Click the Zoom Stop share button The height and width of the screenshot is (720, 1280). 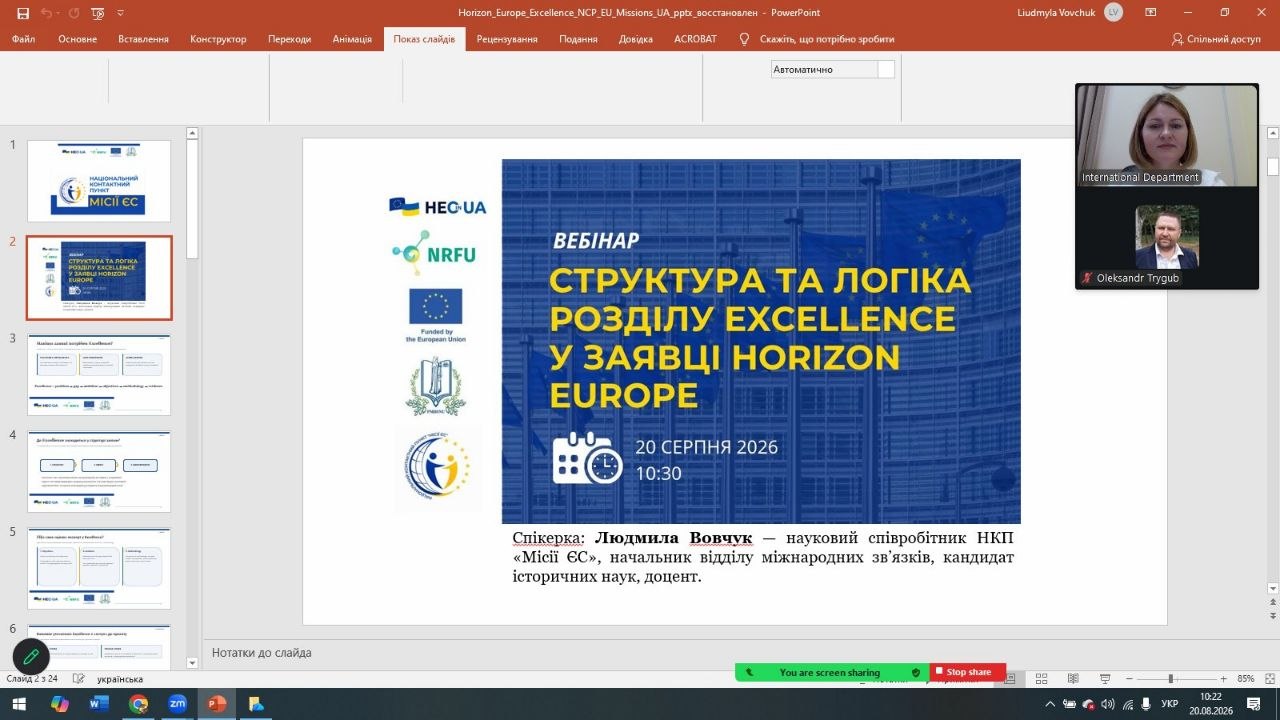[x=968, y=672]
